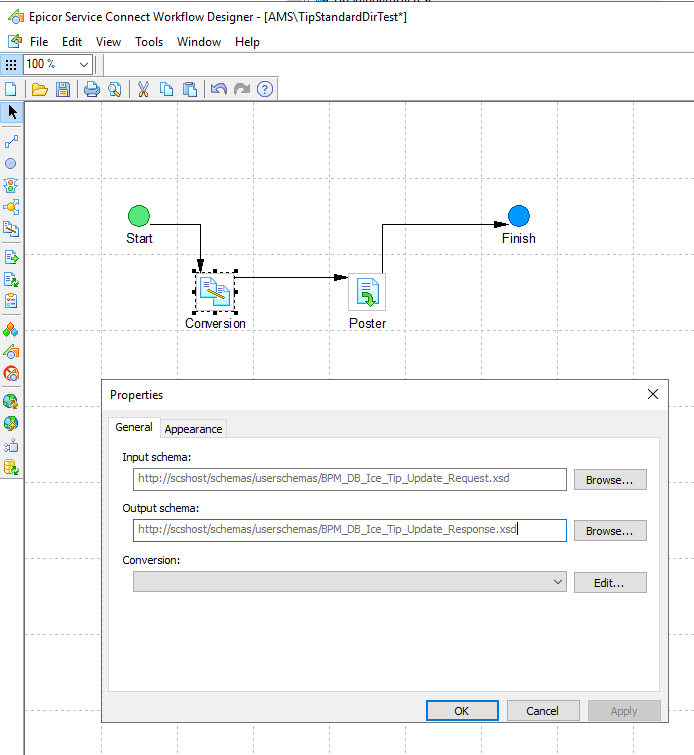Select the blue Finish node

pyautogui.click(x=519, y=216)
